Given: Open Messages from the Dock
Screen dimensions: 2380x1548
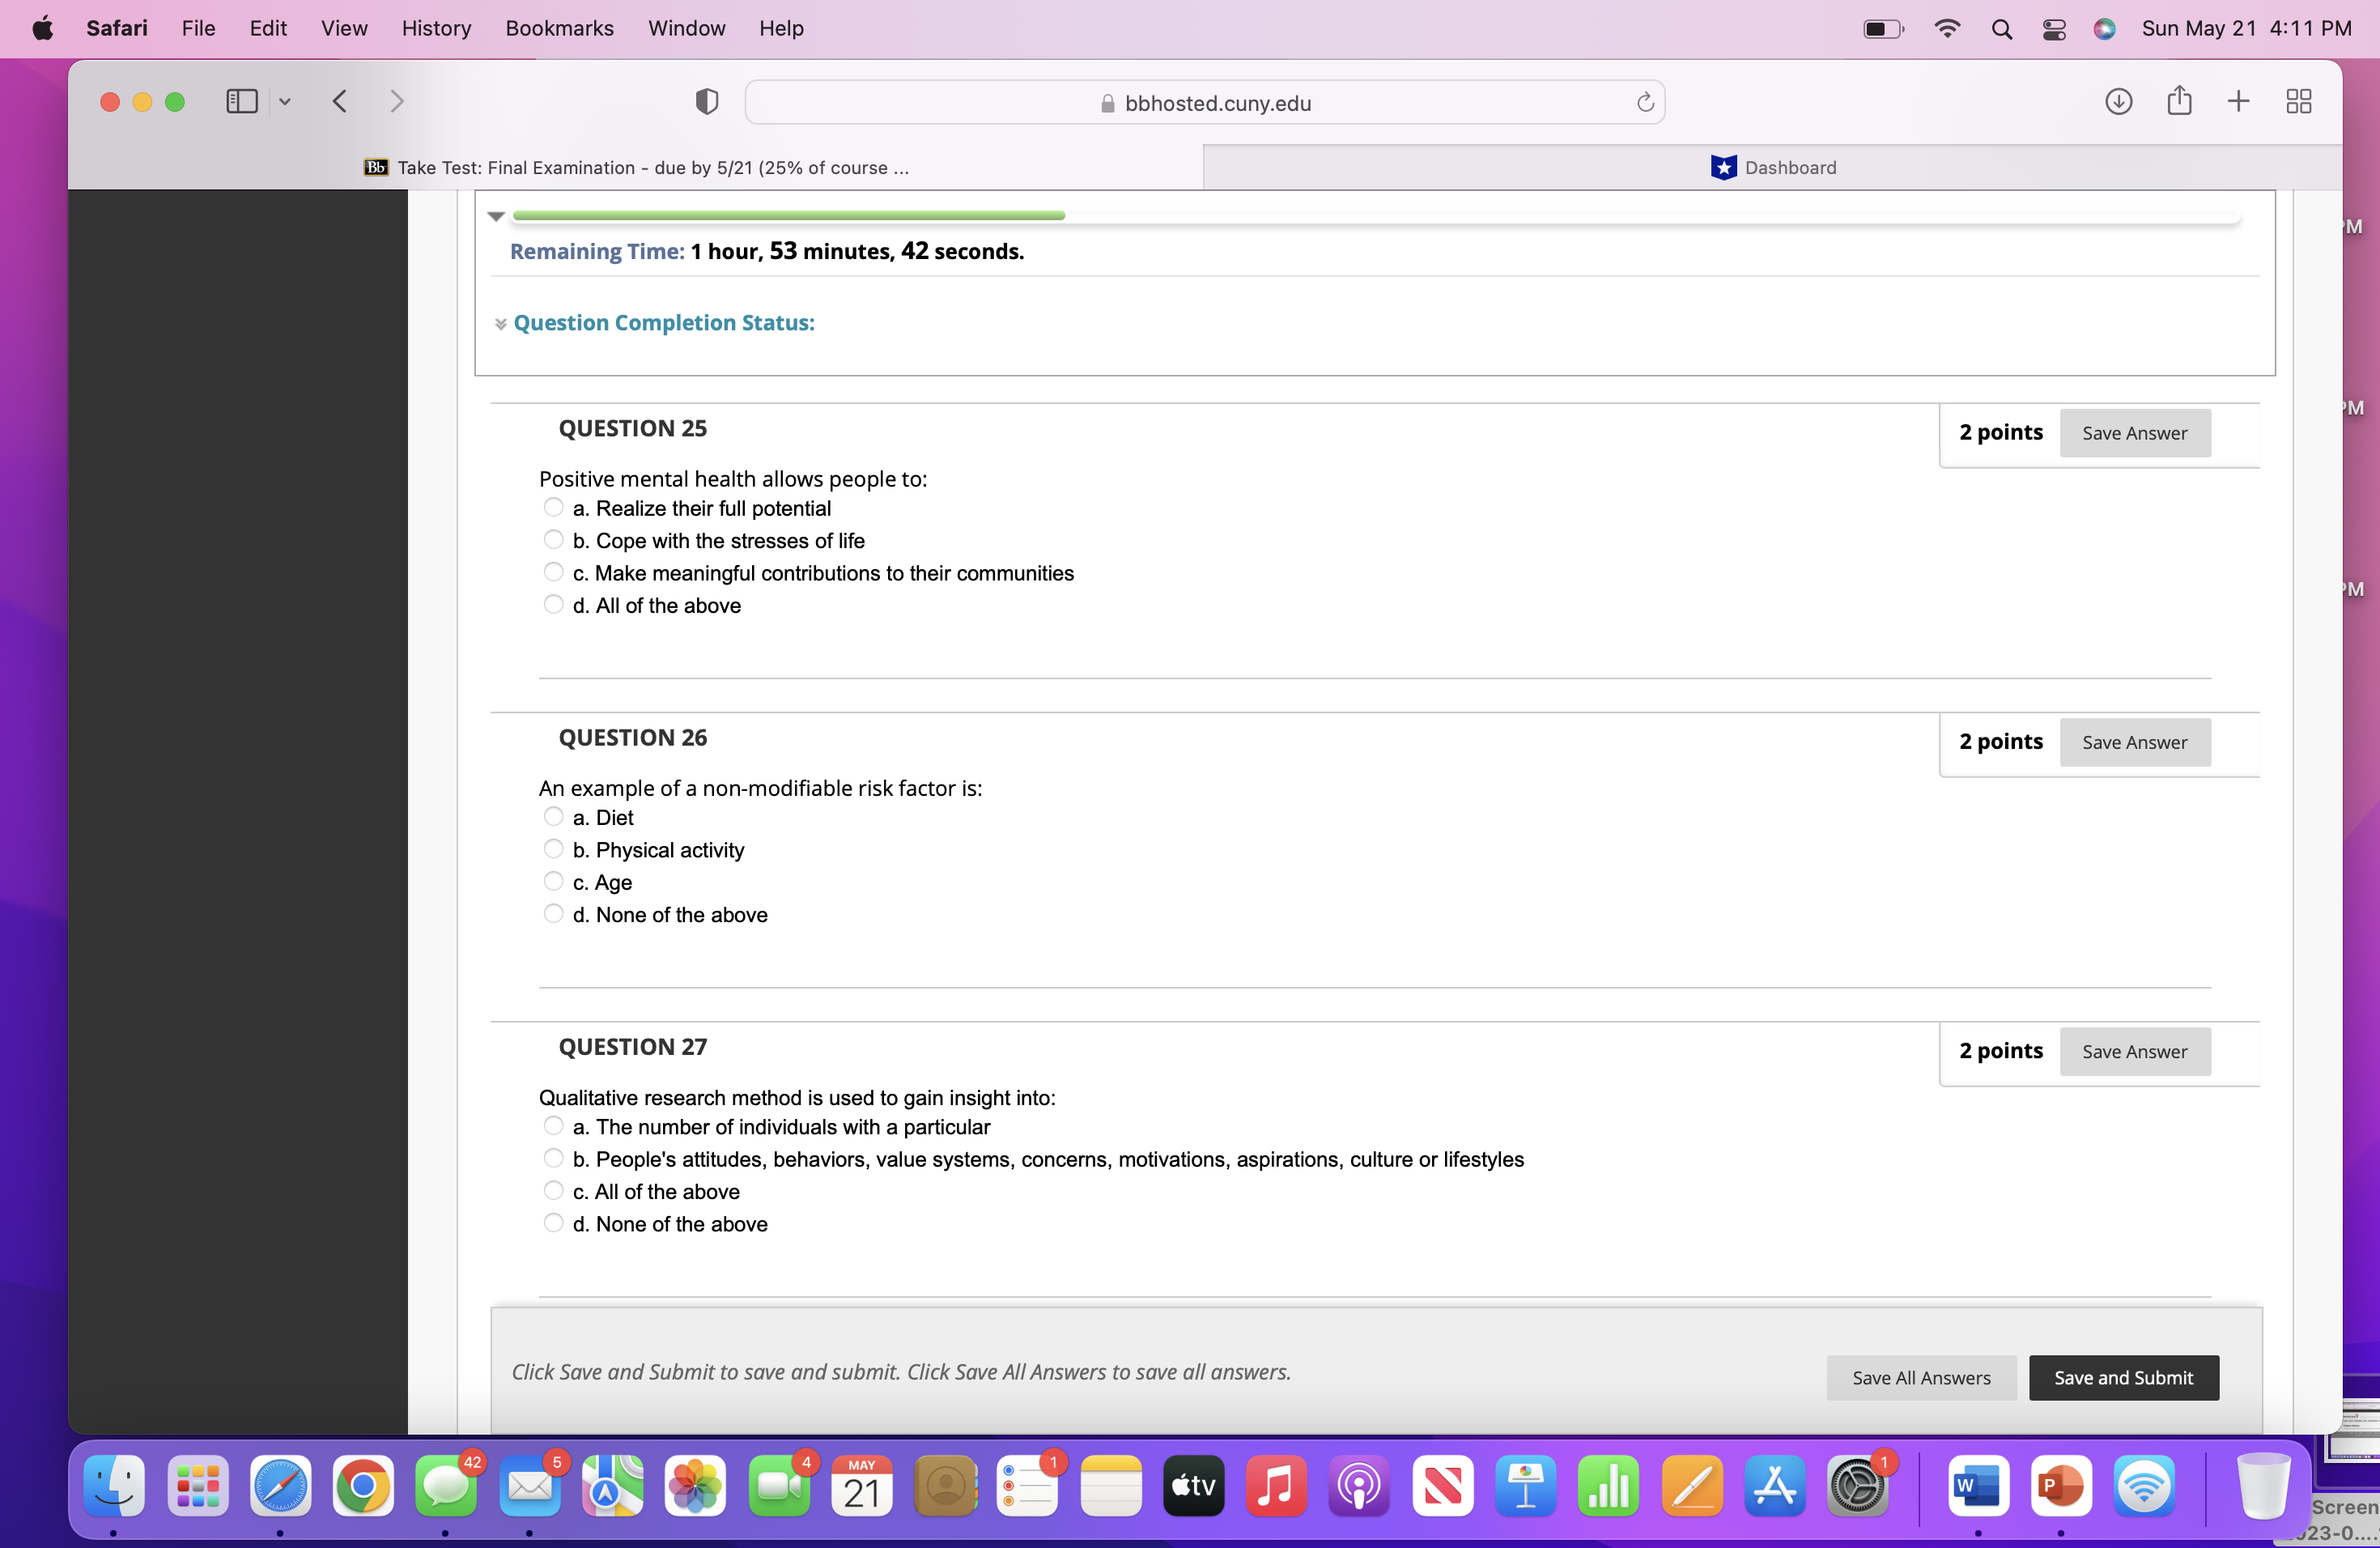Looking at the screenshot, I should point(446,1487).
